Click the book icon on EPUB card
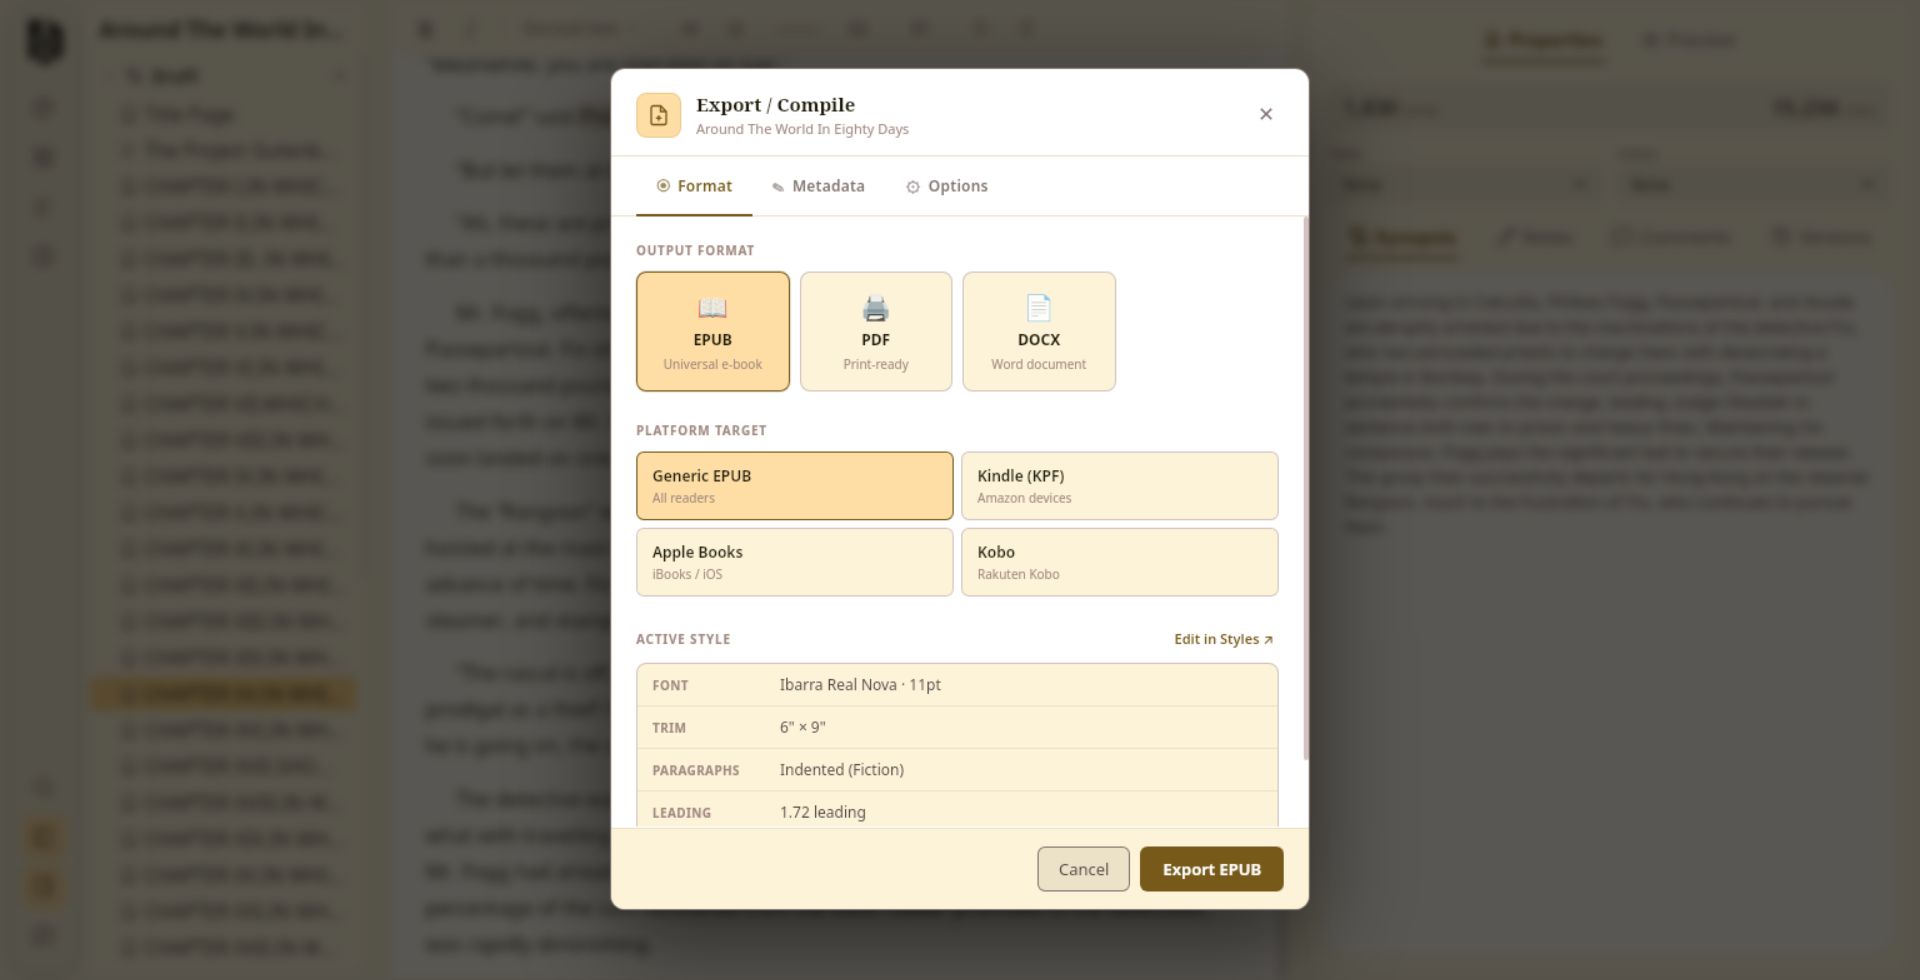This screenshot has width=1920, height=980. pyautogui.click(x=713, y=308)
